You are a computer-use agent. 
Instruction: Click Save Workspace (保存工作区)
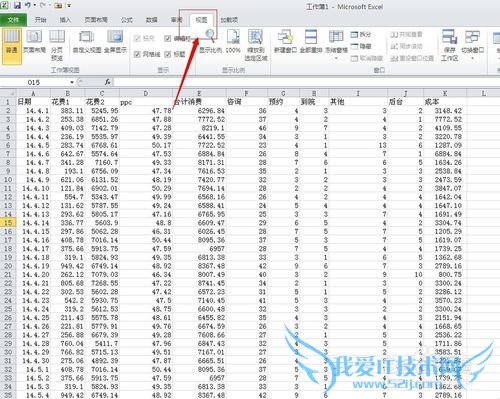coord(449,46)
